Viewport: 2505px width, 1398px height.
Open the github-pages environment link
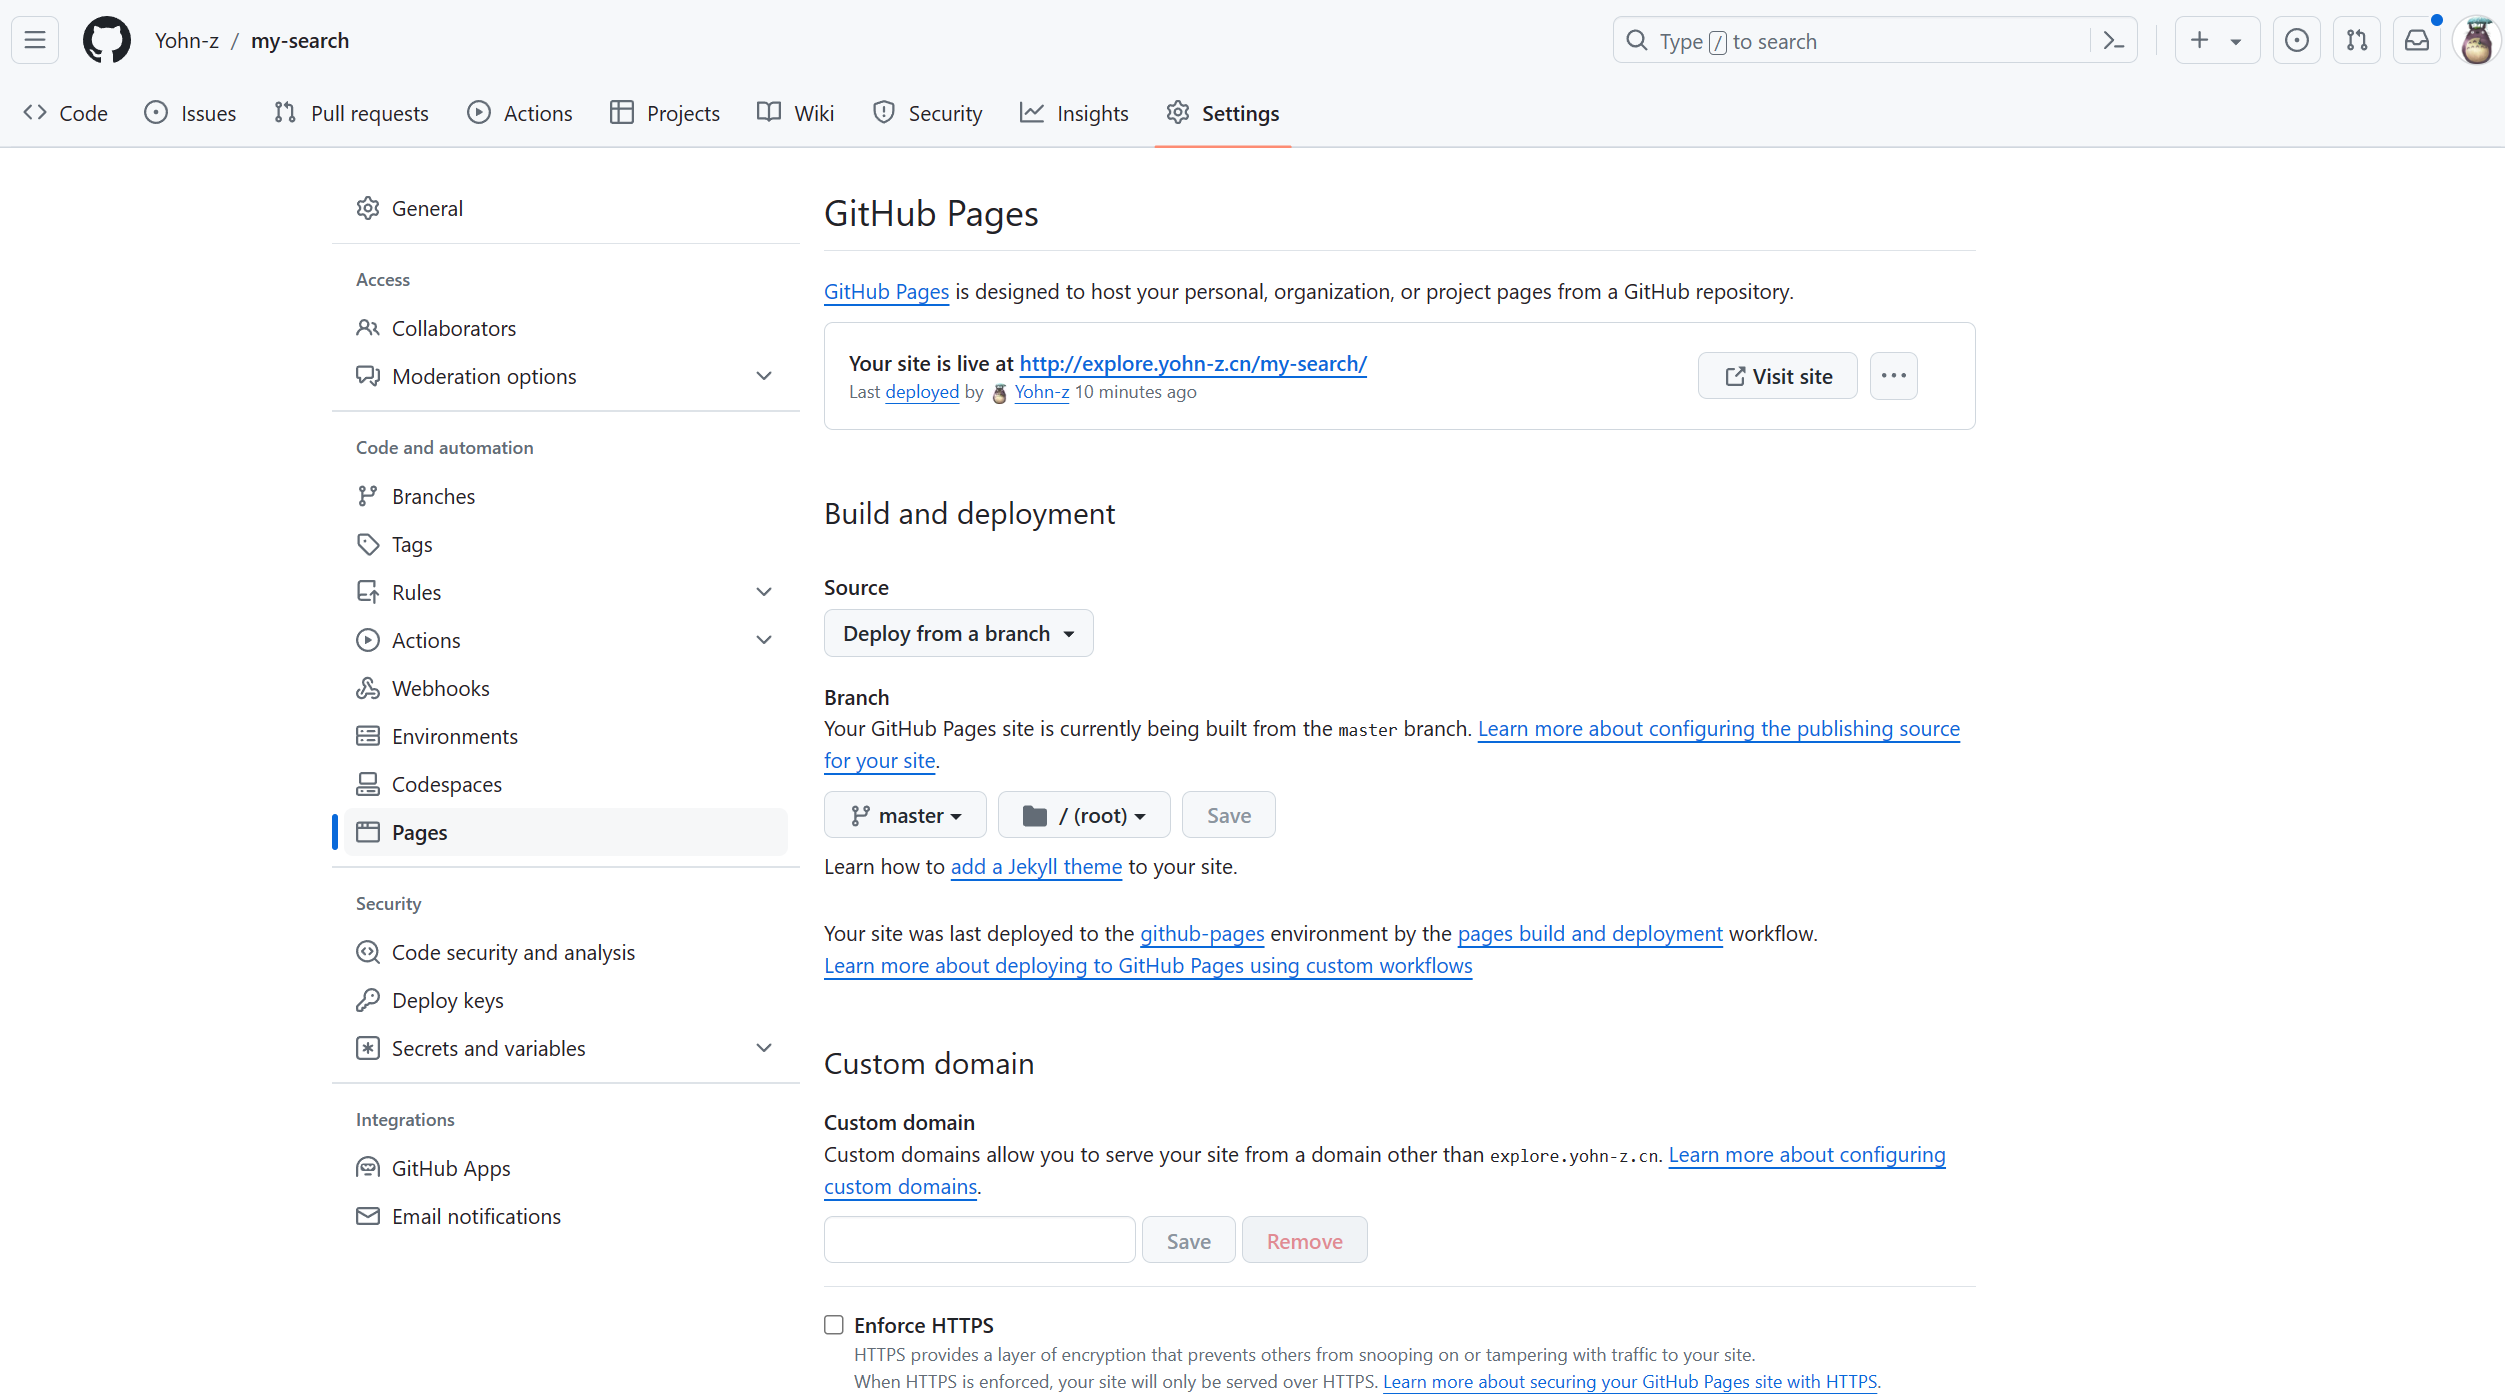coord(1202,934)
